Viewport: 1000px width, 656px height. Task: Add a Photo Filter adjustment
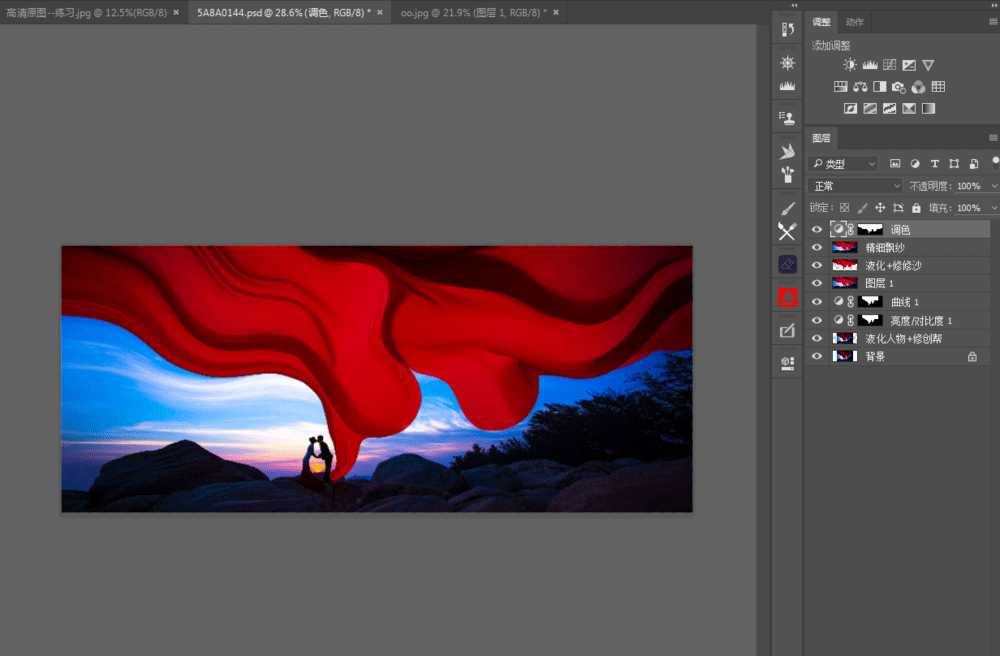(x=898, y=87)
